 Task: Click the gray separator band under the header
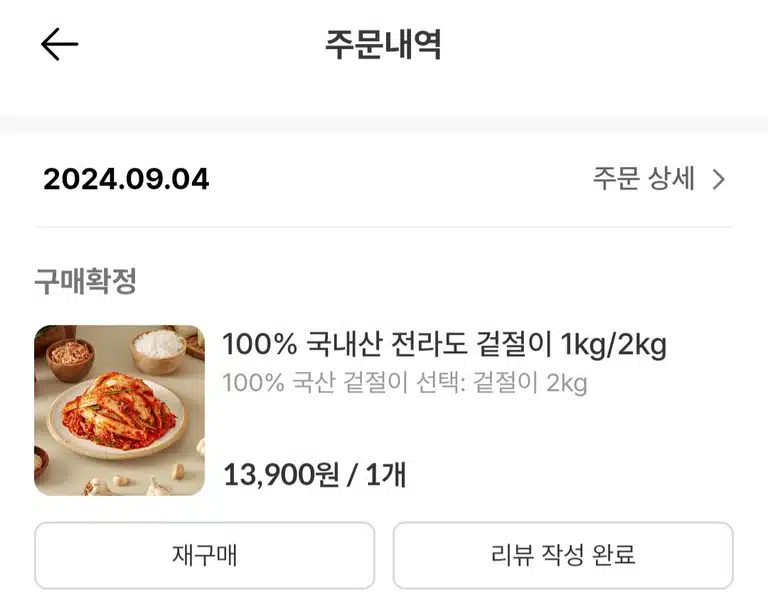point(384,124)
